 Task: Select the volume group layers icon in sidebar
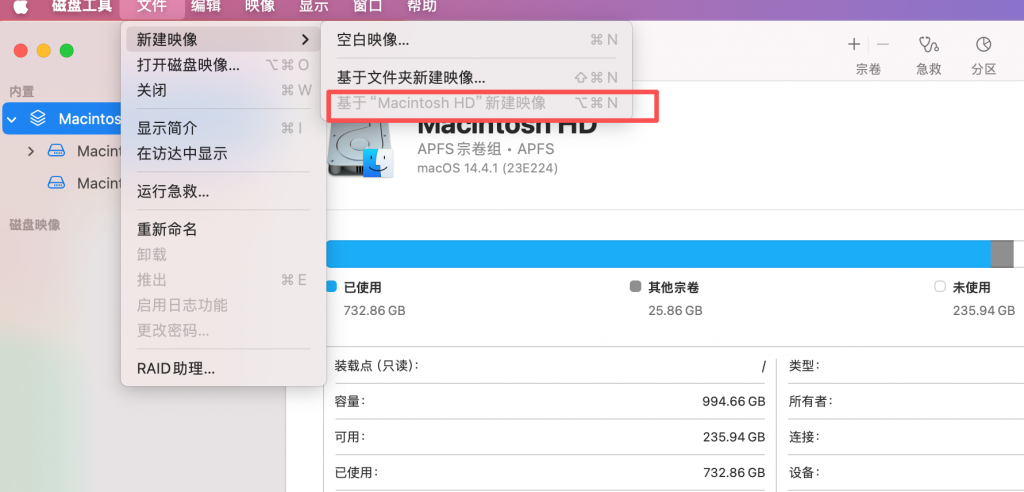(38, 119)
